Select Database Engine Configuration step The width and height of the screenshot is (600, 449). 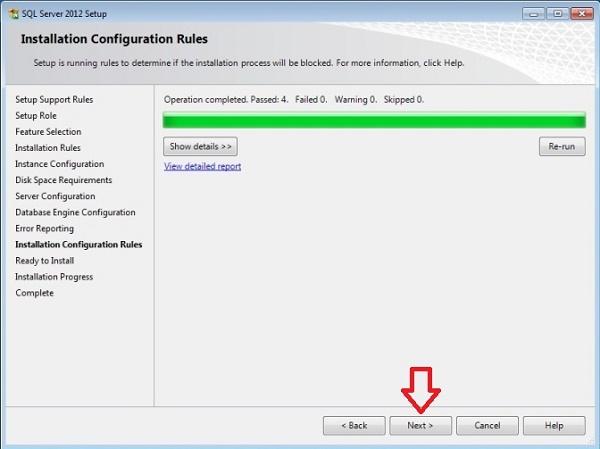75,212
